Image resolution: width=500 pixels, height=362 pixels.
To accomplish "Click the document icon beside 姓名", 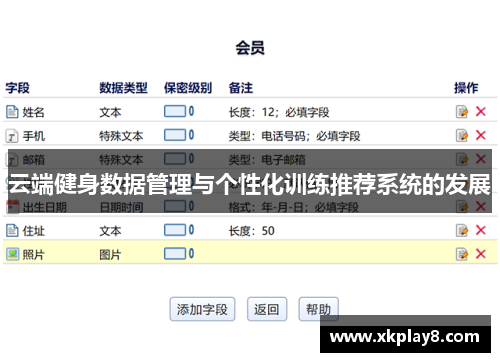I will (x=12, y=112).
